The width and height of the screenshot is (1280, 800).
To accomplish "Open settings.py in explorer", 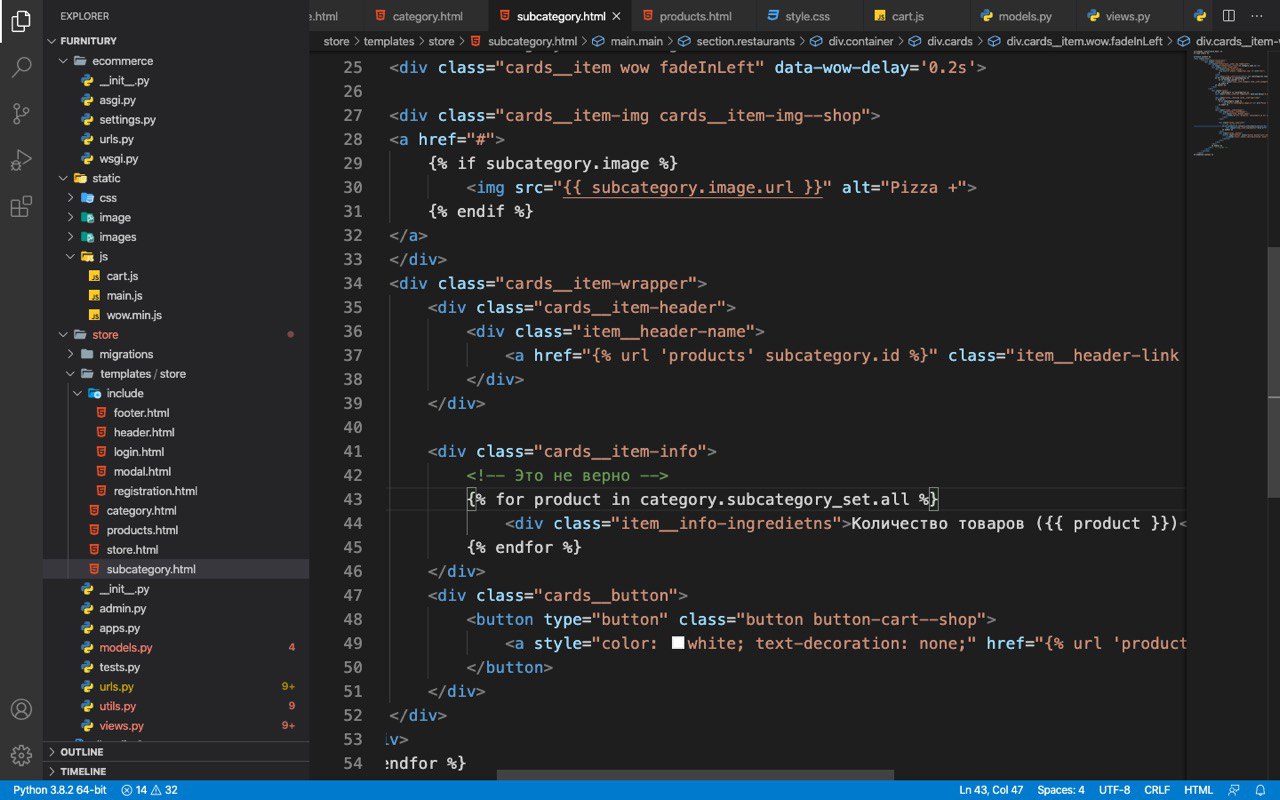I will point(127,120).
